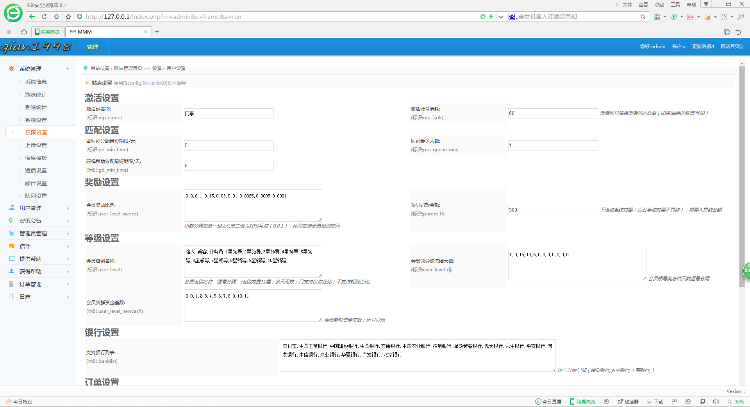Click the left textarea under 奖励设置

tap(253, 206)
